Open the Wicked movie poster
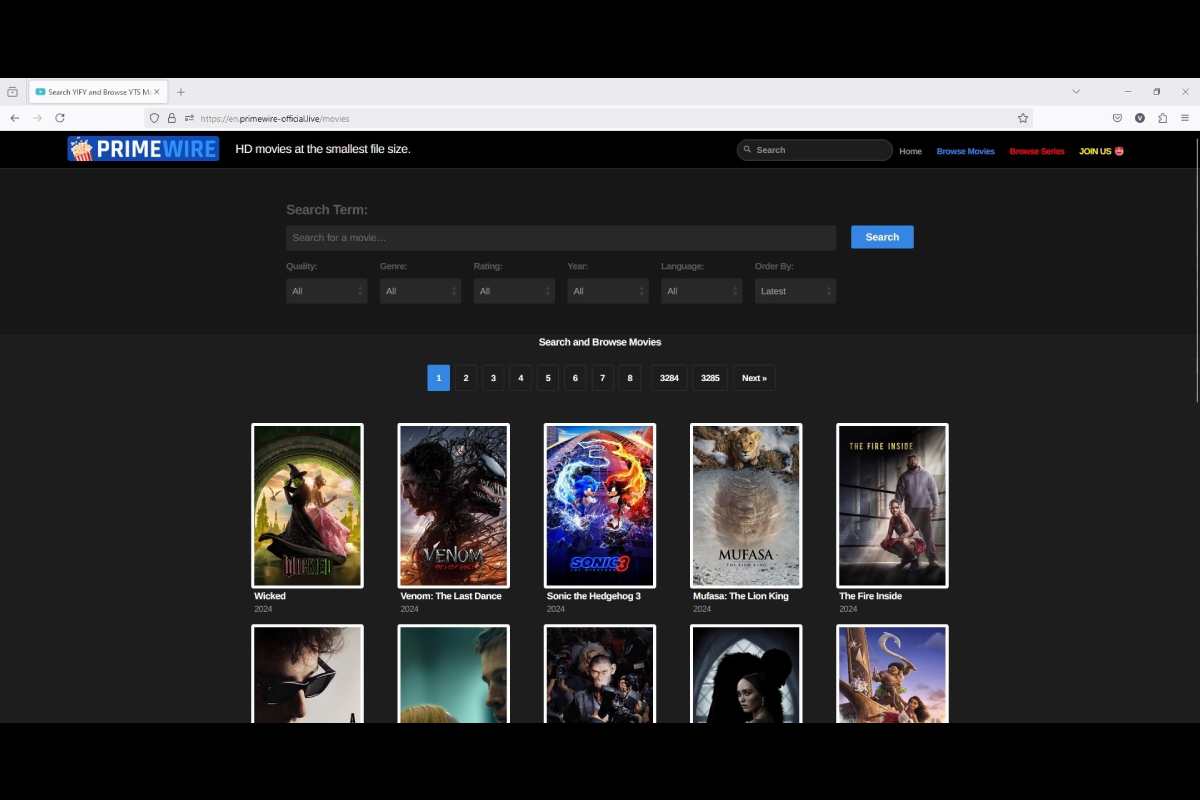The width and height of the screenshot is (1200, 800). [307, 505]
